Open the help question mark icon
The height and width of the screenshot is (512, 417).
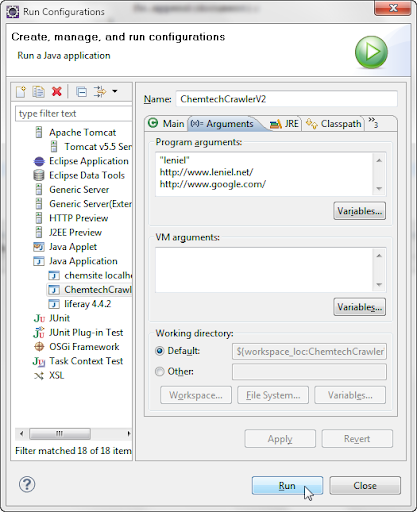click(27, 484)
